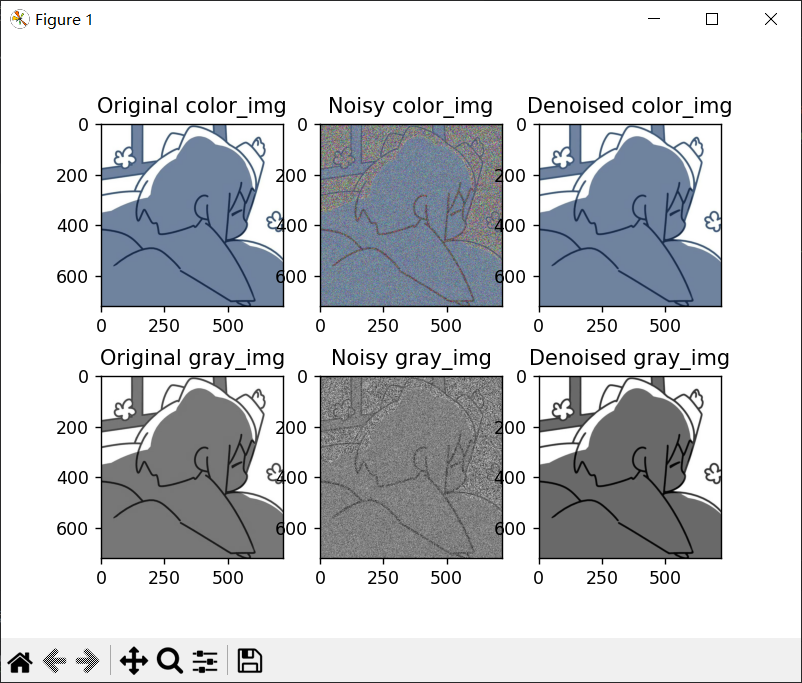This screenshot has width=802, height=683.
Task: Select the Noisy color_img plot
Action: [411, 215]
